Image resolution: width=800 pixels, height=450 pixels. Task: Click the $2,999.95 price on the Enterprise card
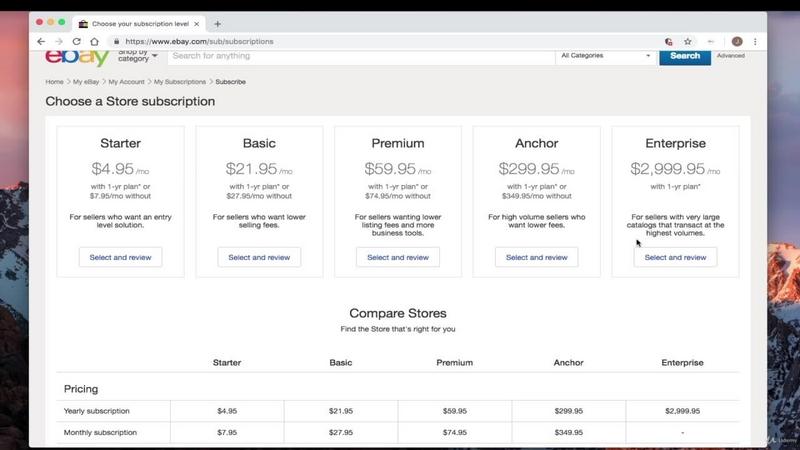tap(667, 168)
